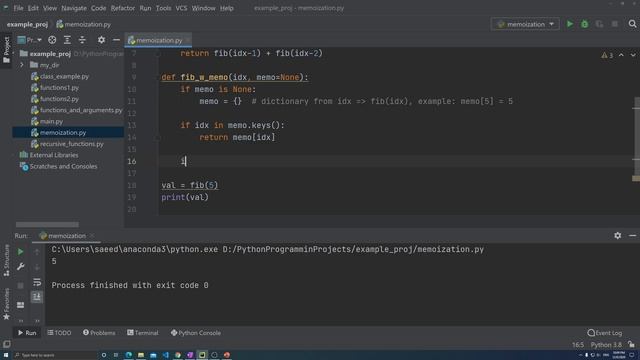This screenshot has width=640, height=360.
Task: Click the 16:5 line position in status bar
Action: 578,345
